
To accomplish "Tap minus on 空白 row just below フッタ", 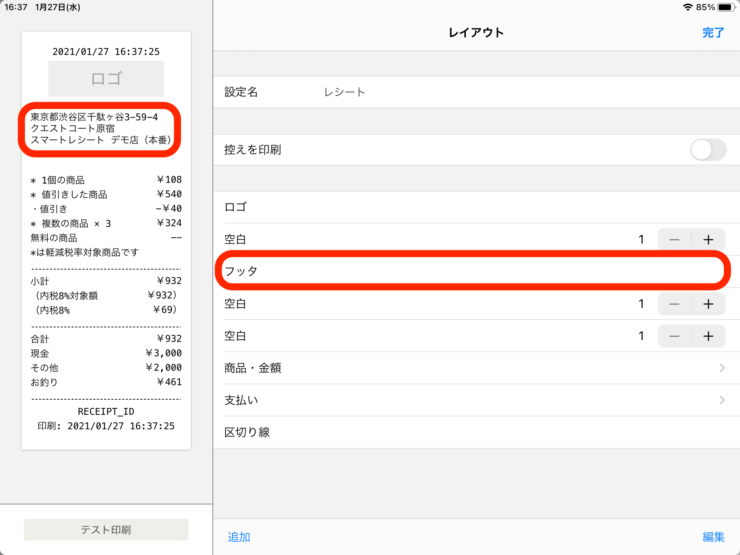I will 674,304.
